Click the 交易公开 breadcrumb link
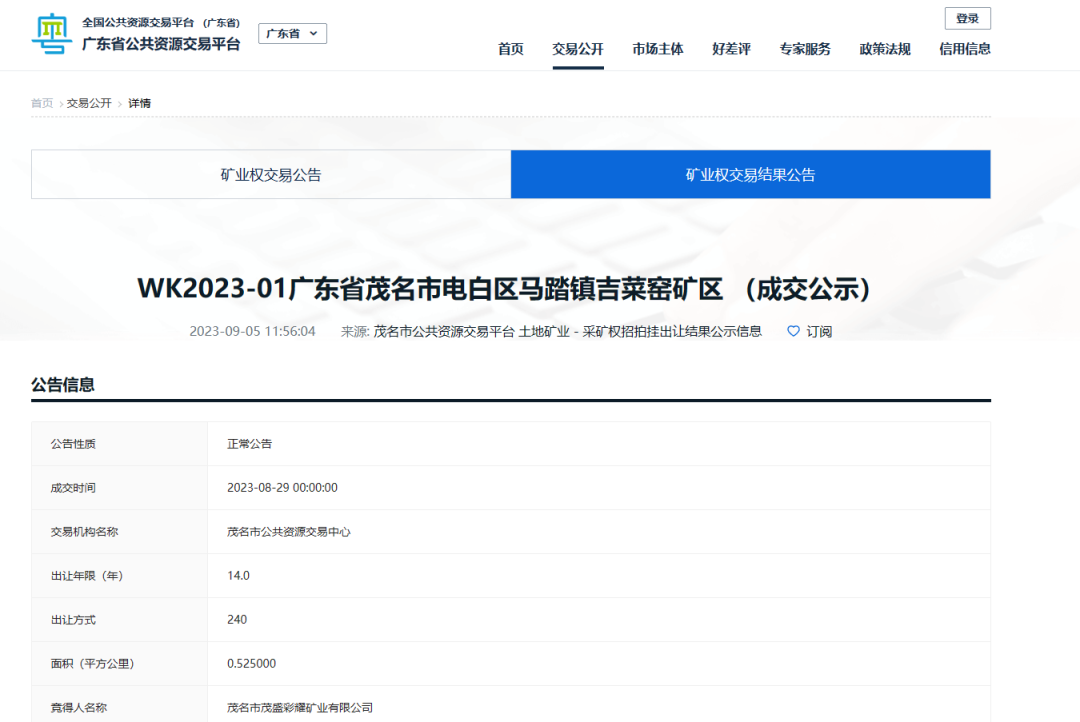 click(89, 103)
